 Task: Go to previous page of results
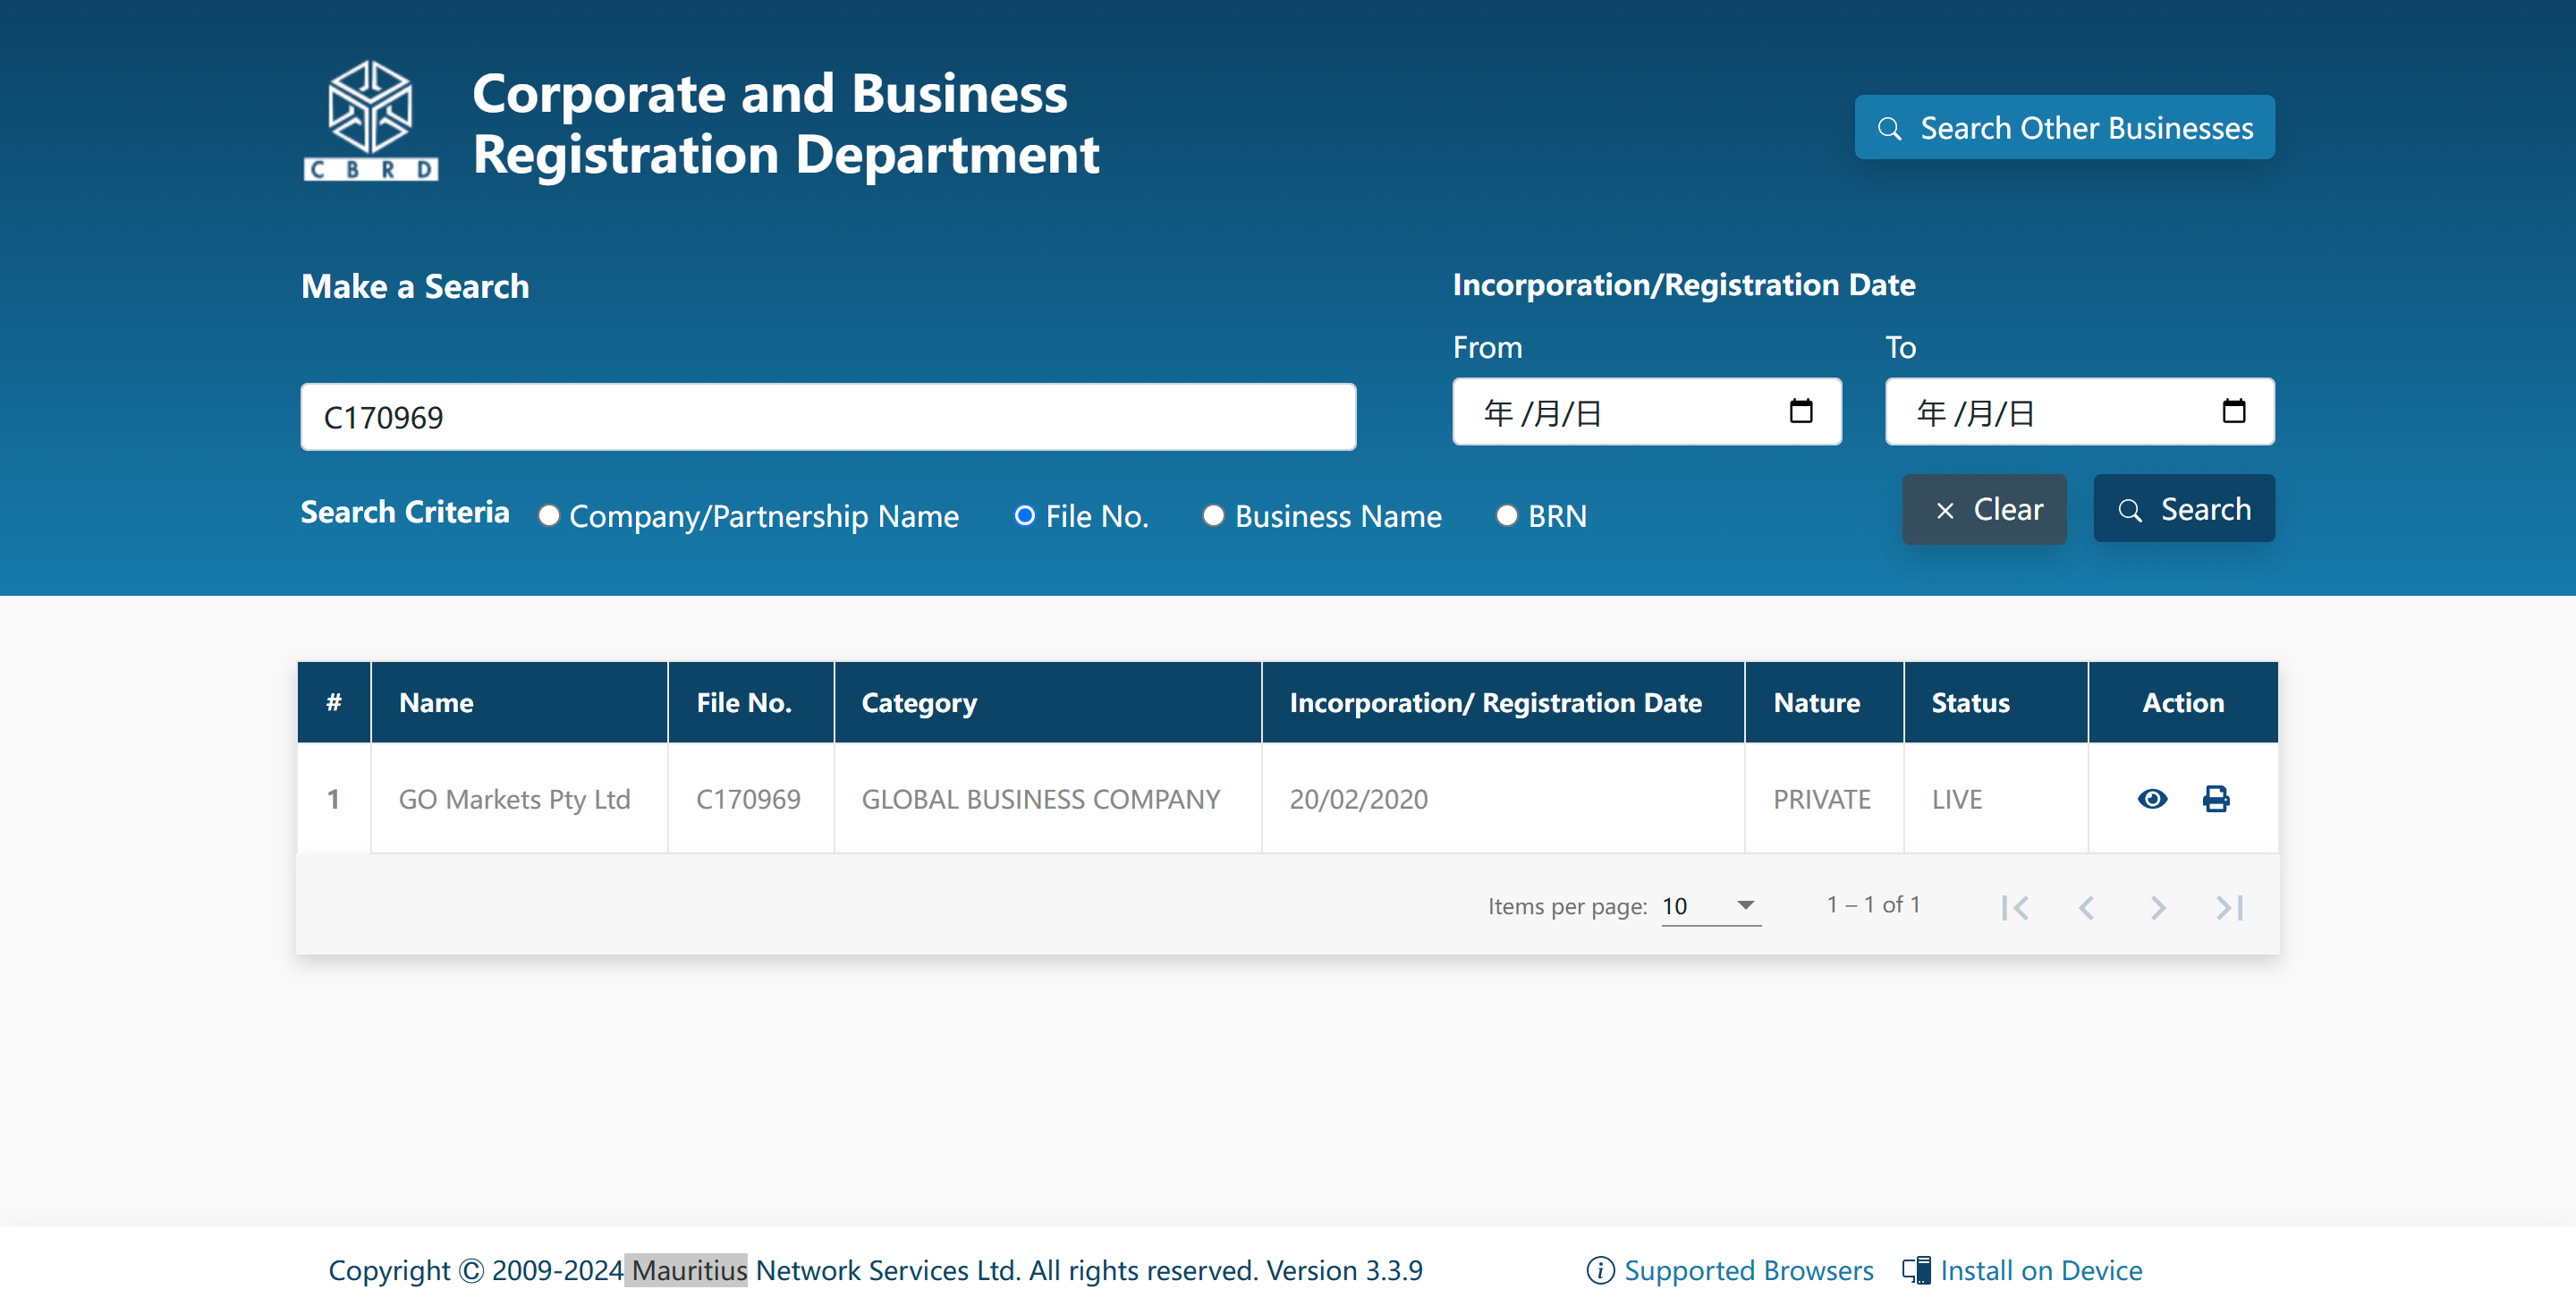(x=2086, y=907)
